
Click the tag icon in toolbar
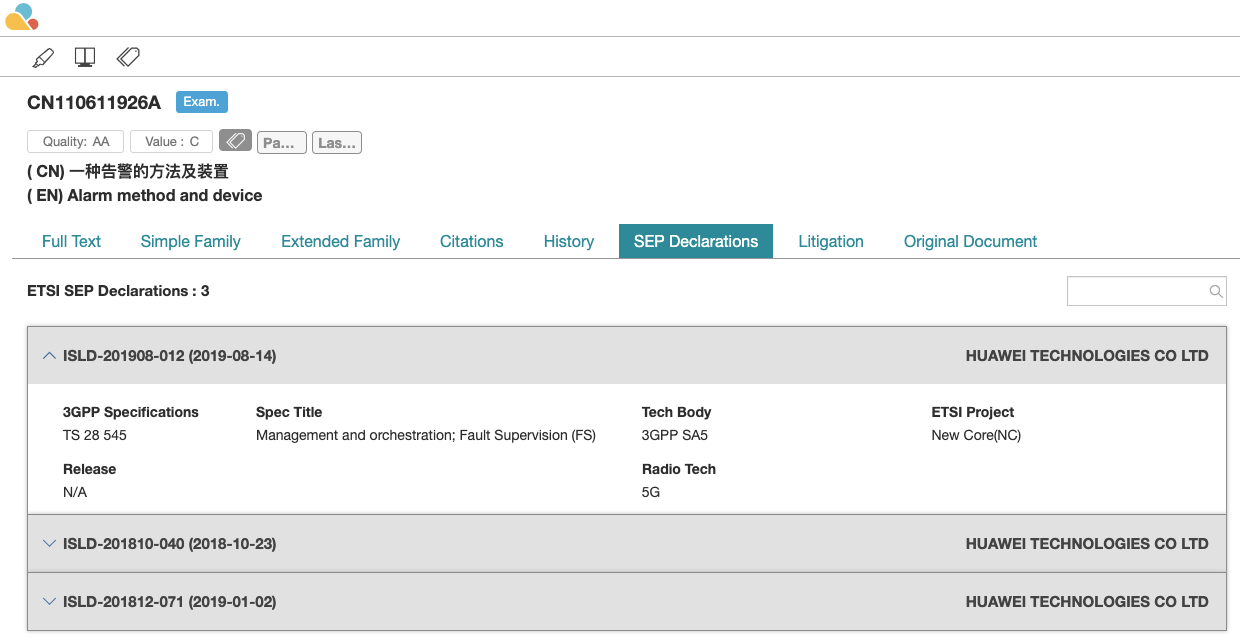coord(128,57)
